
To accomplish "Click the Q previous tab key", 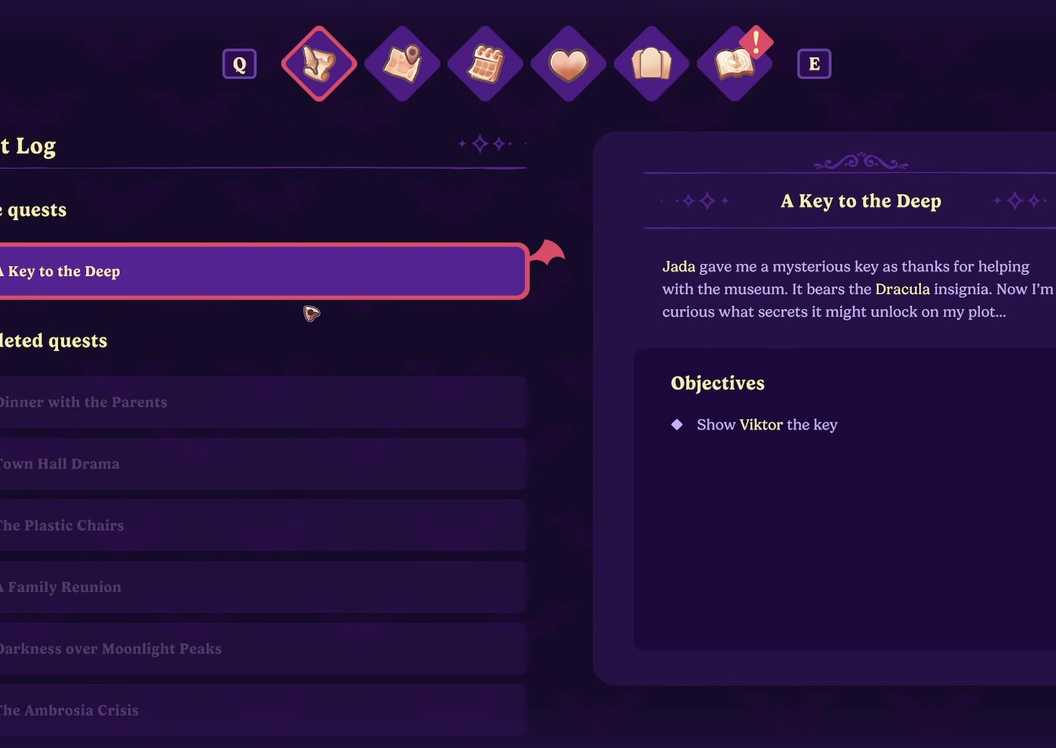I will click(x=239, y=64).
